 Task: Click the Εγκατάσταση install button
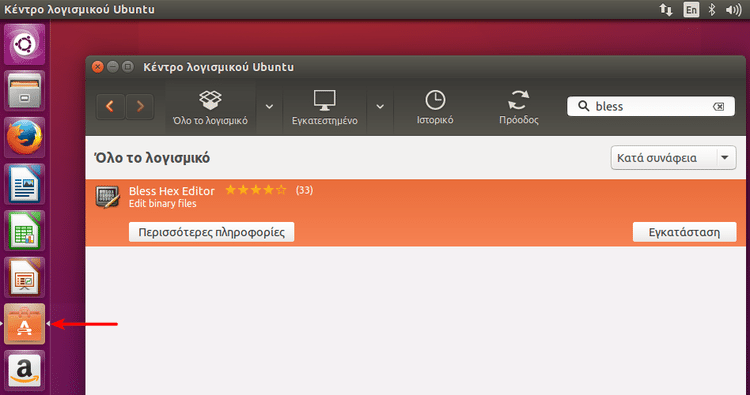pyautogui.click(x=684, y=232)
